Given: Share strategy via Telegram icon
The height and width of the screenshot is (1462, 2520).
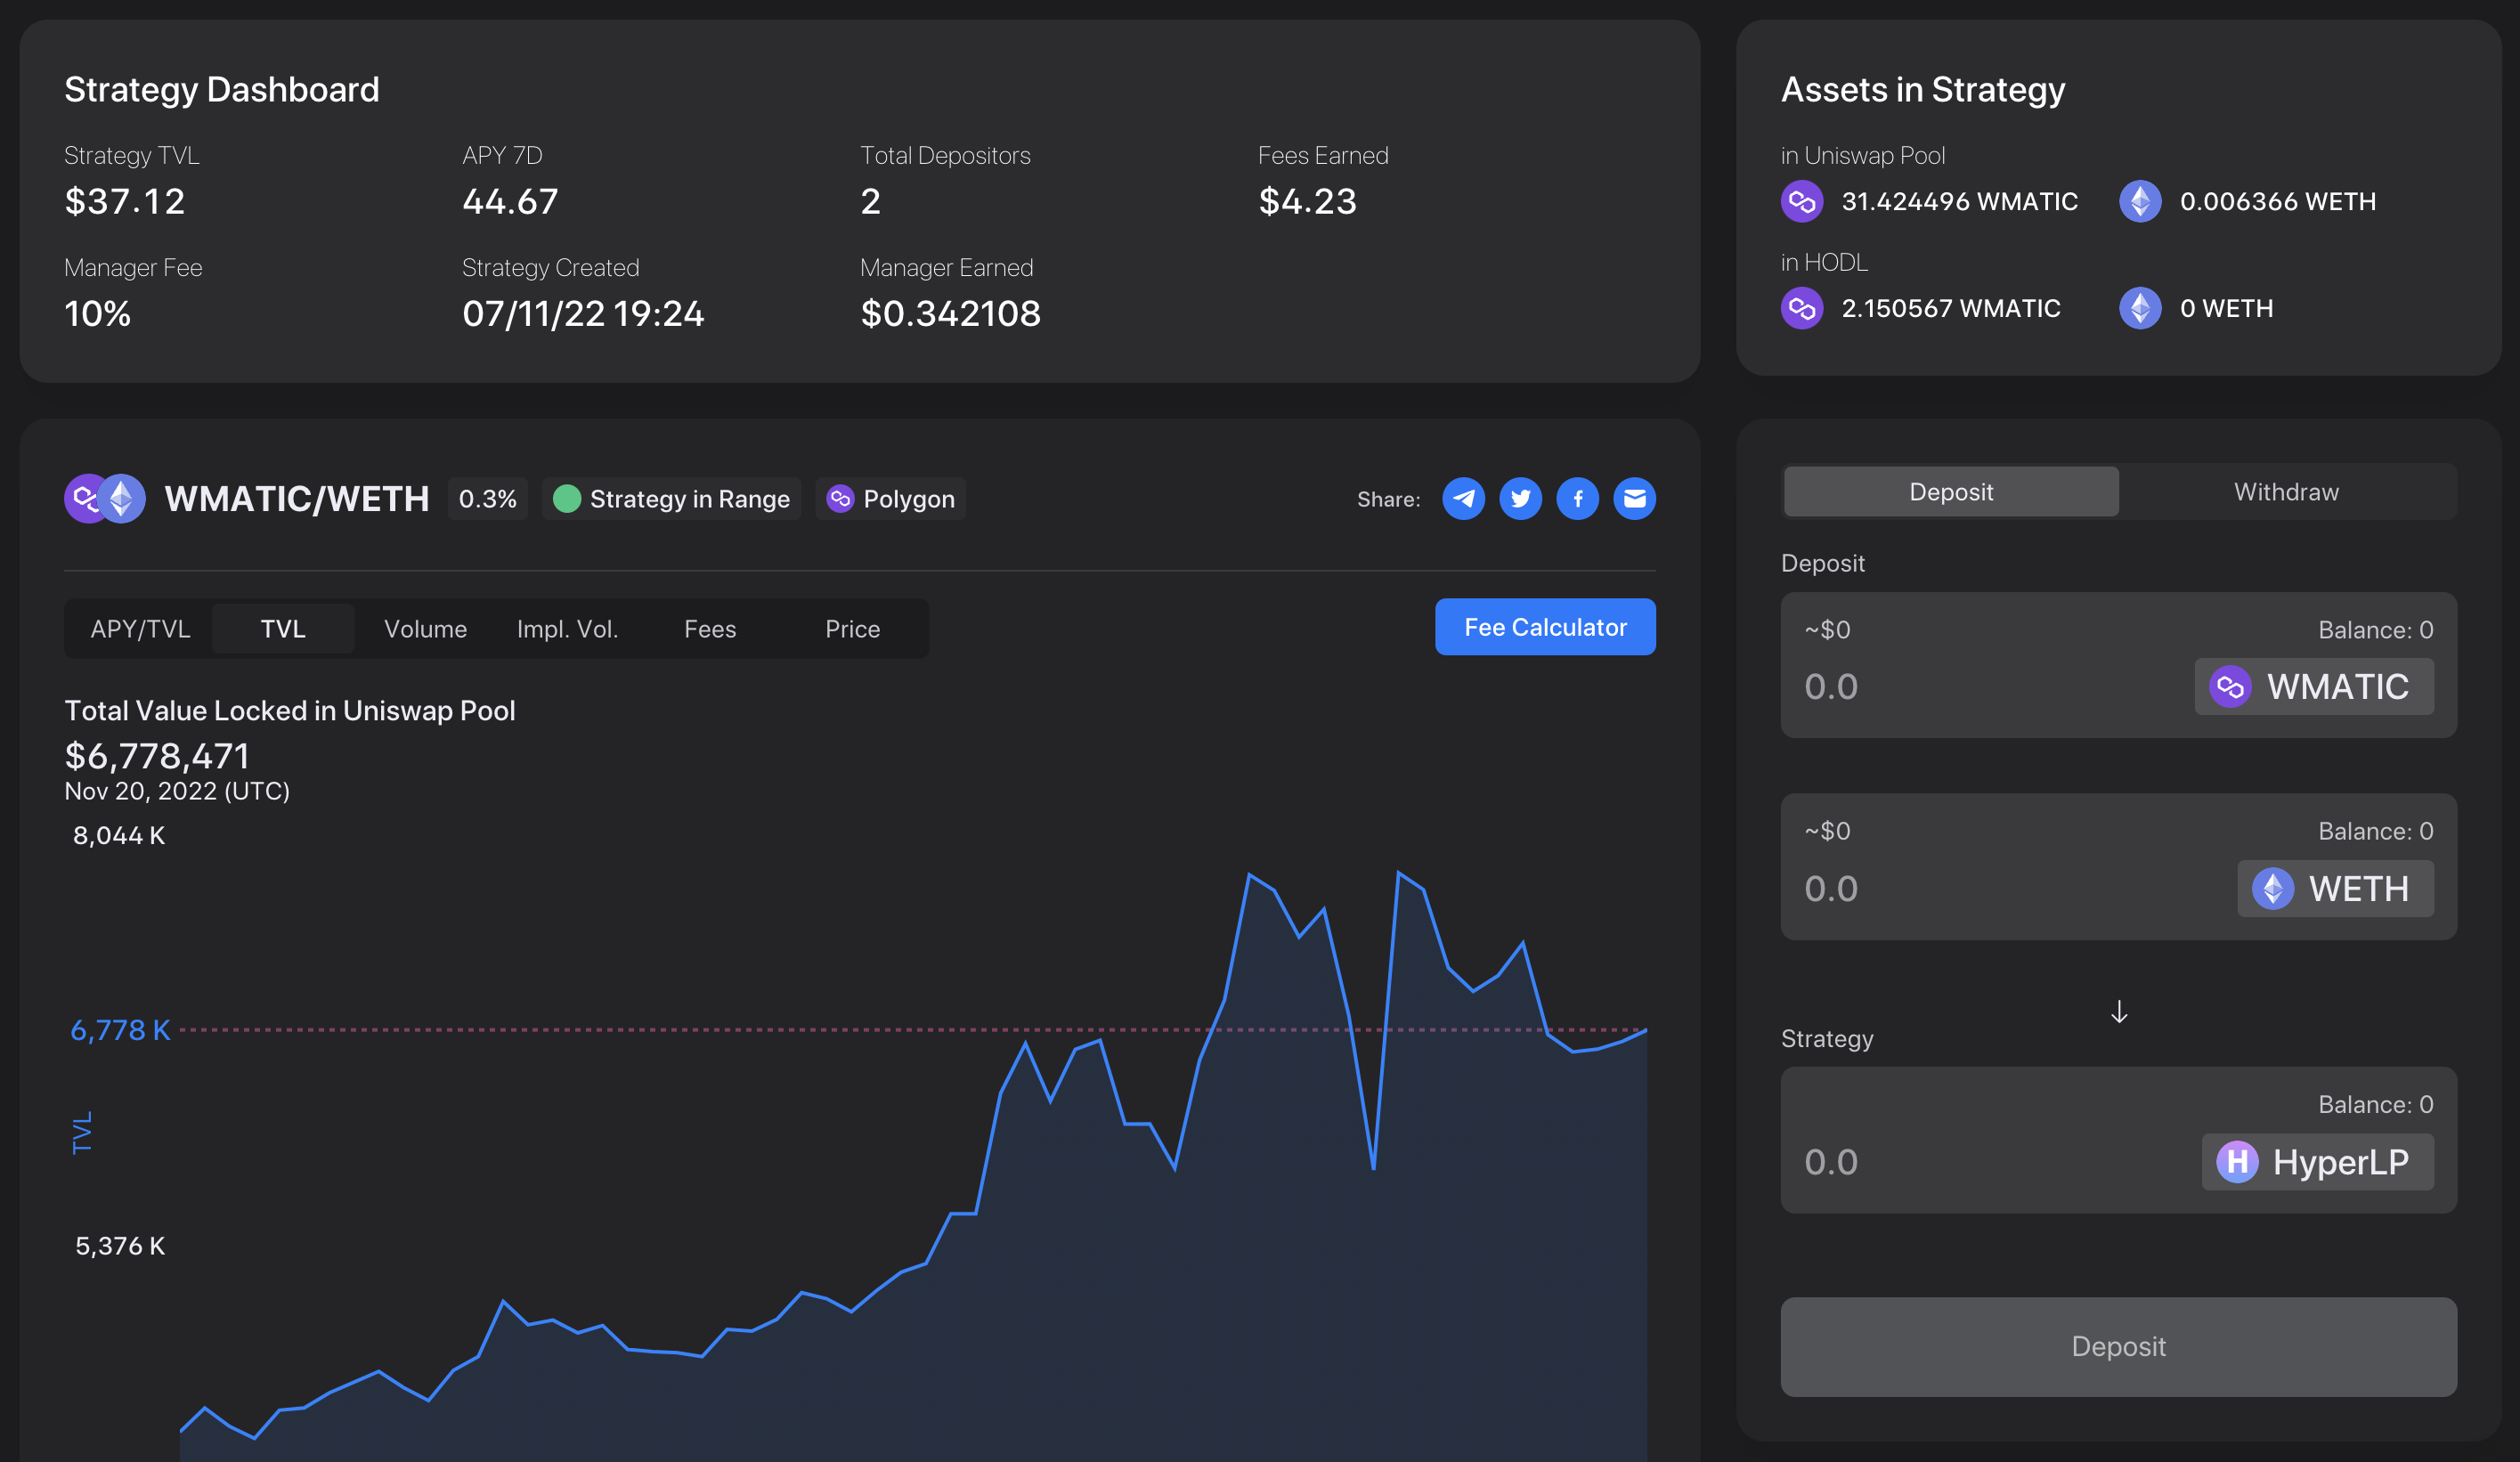Looking at the screenshot, I should [x=1463, y=498].
